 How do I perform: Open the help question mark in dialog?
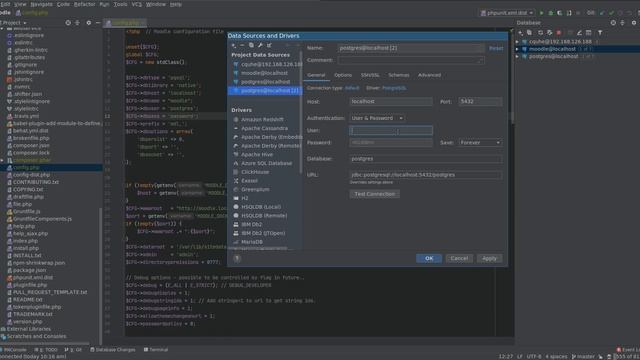pyautogui.click(x=237, y=258)
